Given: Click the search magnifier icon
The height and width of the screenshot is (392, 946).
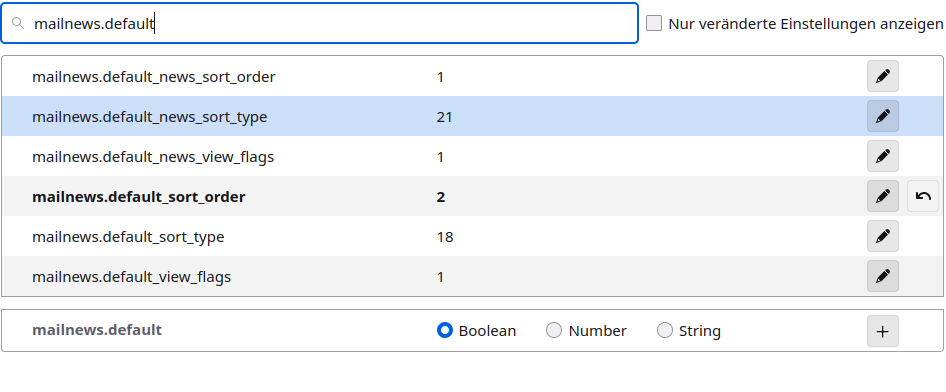Looking at the screenshot, I should point(17,24).
